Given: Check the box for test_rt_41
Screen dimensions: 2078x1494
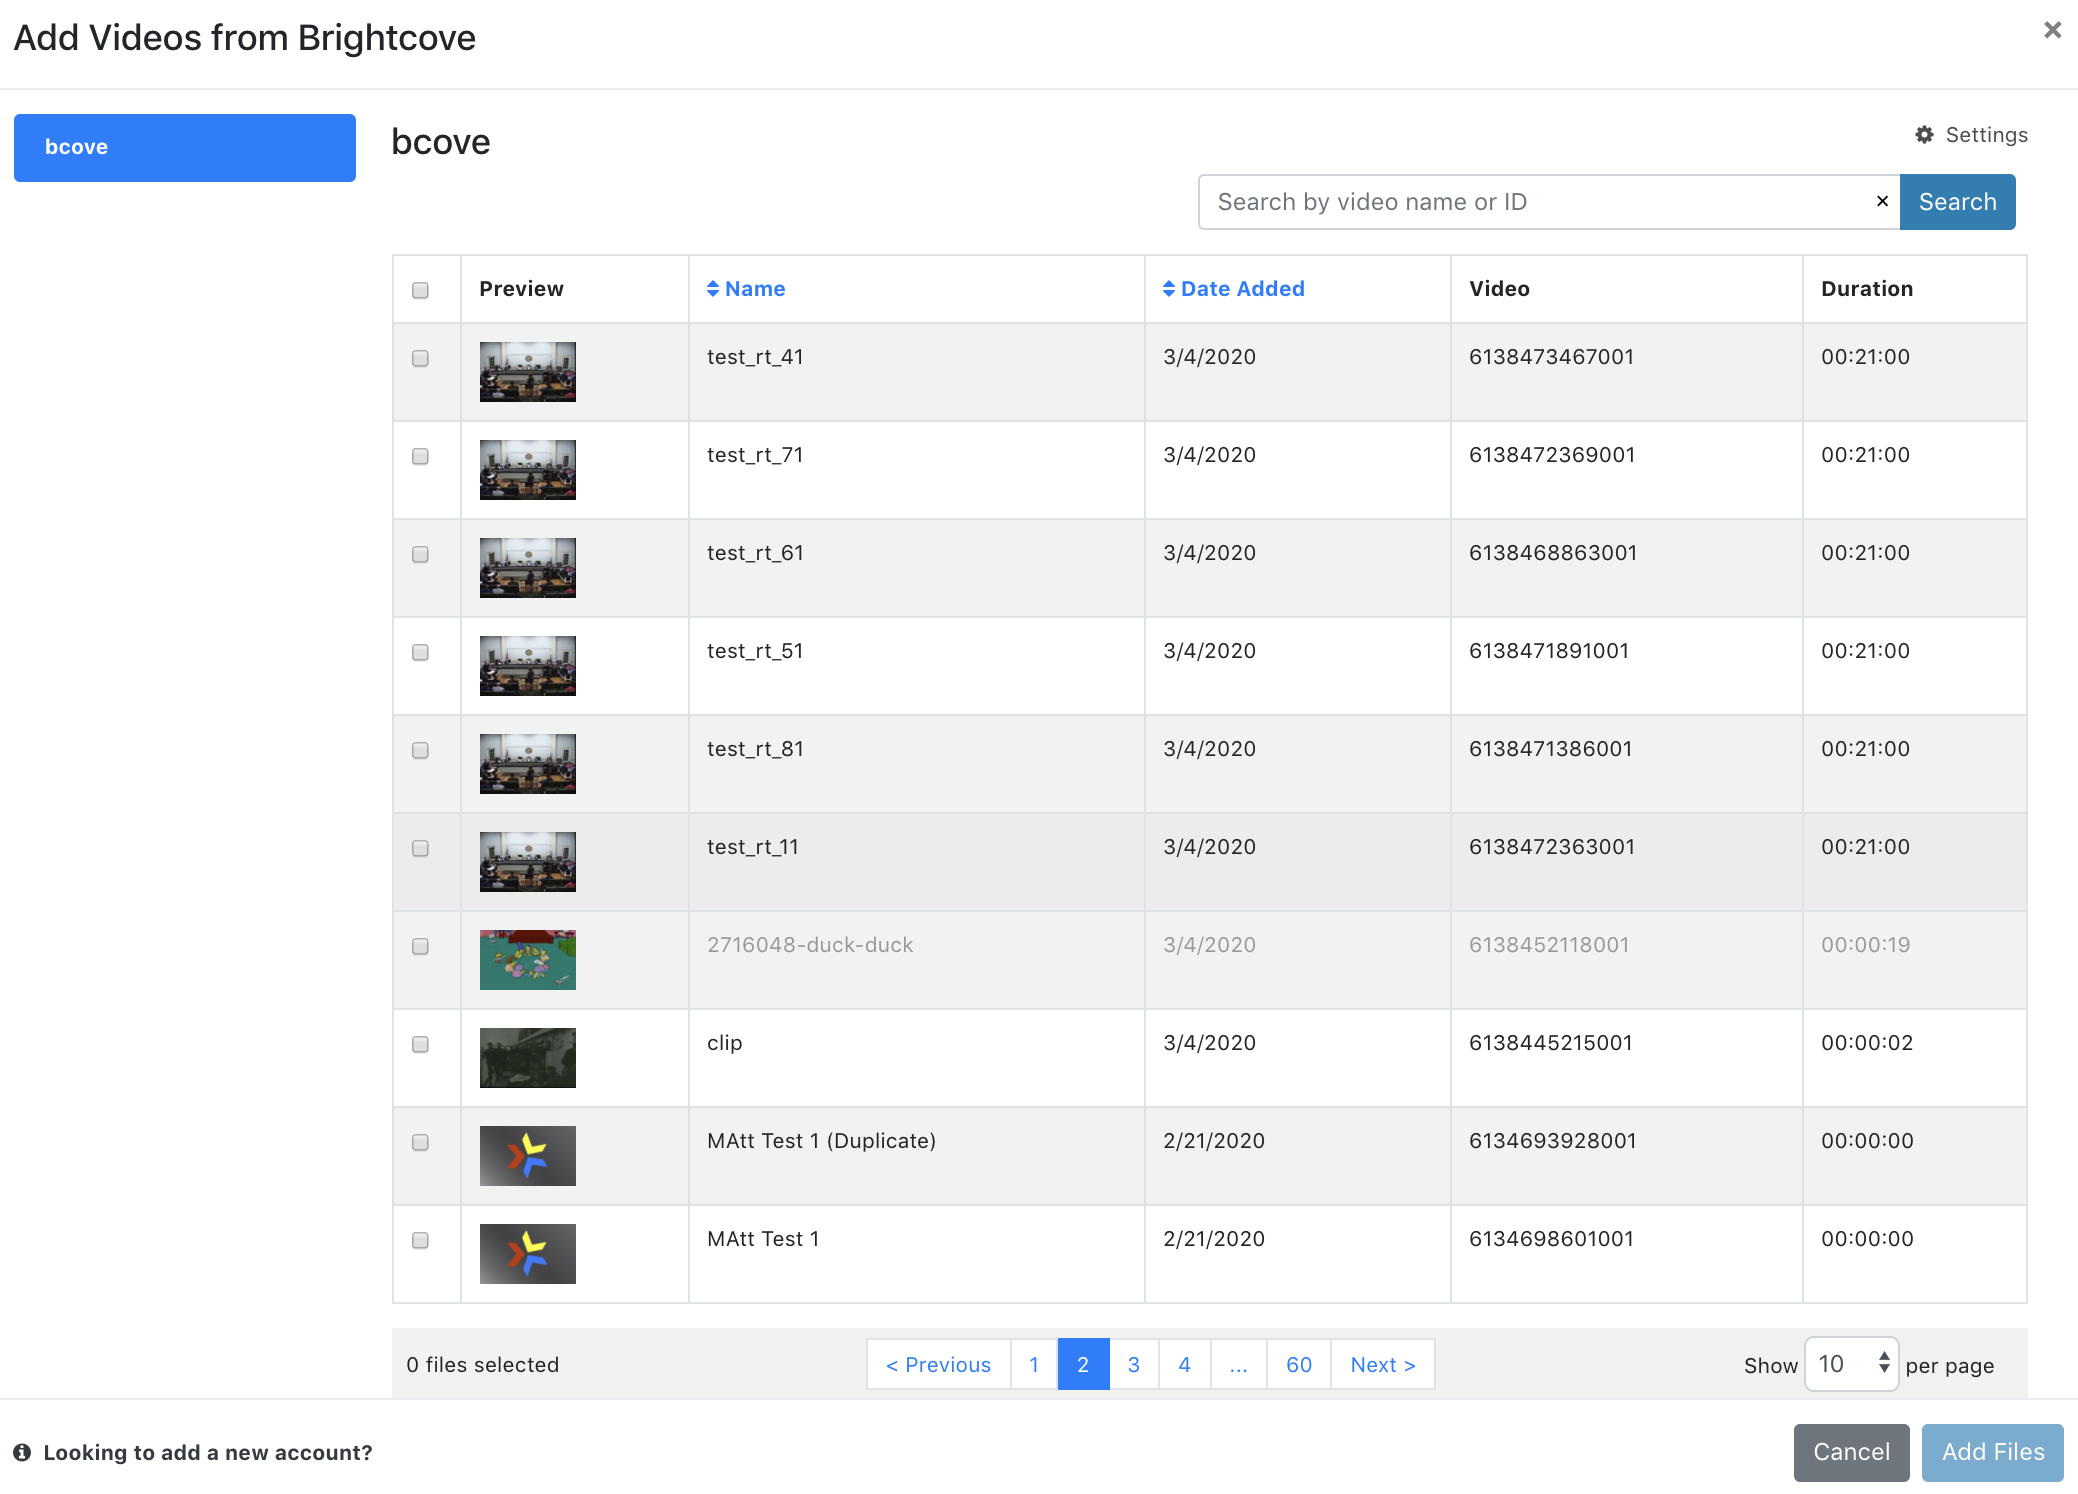Looking at the screenshot, I should (x=420, y=358).
